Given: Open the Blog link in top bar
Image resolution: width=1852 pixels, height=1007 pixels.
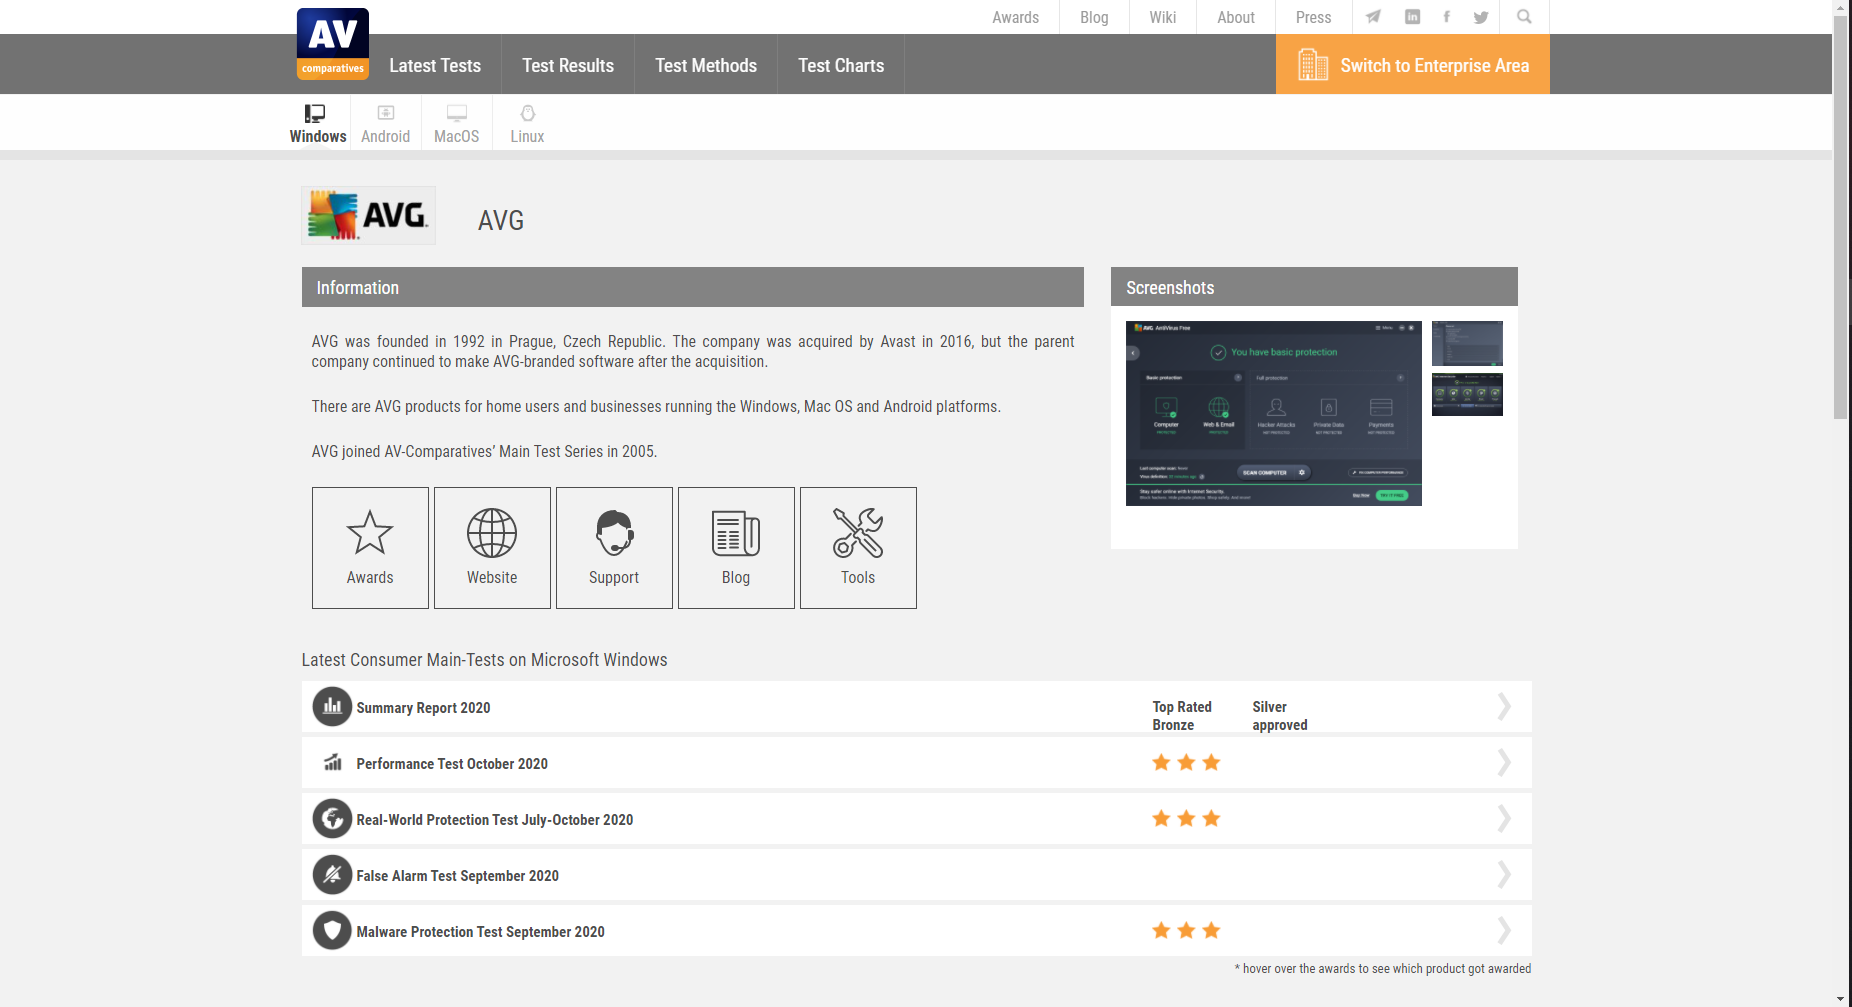Looking at the screenshot, I should pyautogui.click(x=1094, y=17).
